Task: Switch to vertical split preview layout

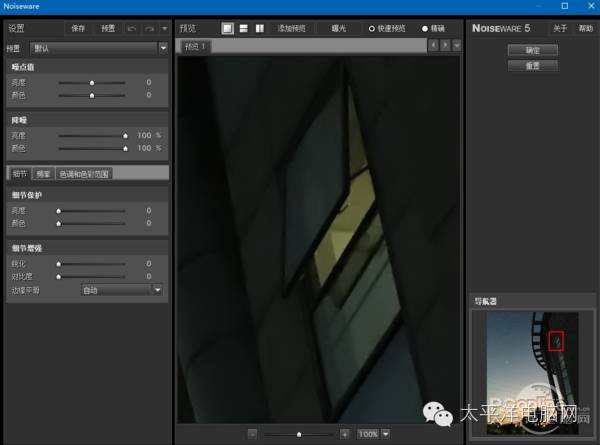Action: [x=260, y=28]
